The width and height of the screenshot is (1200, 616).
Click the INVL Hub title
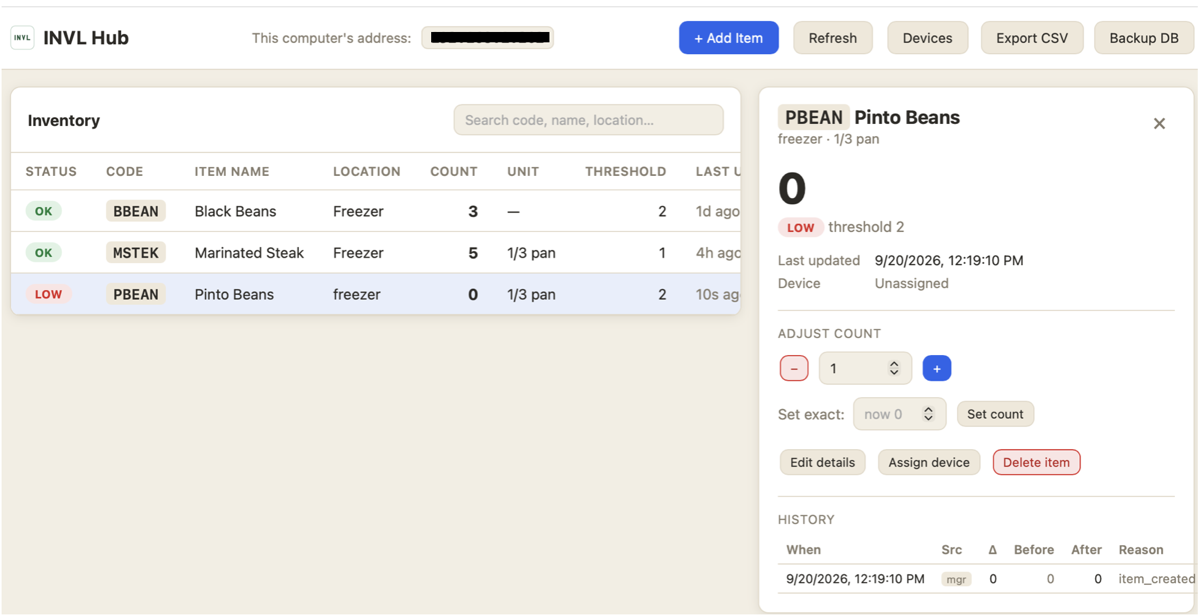pyautogui.click(x=86, y=38)
